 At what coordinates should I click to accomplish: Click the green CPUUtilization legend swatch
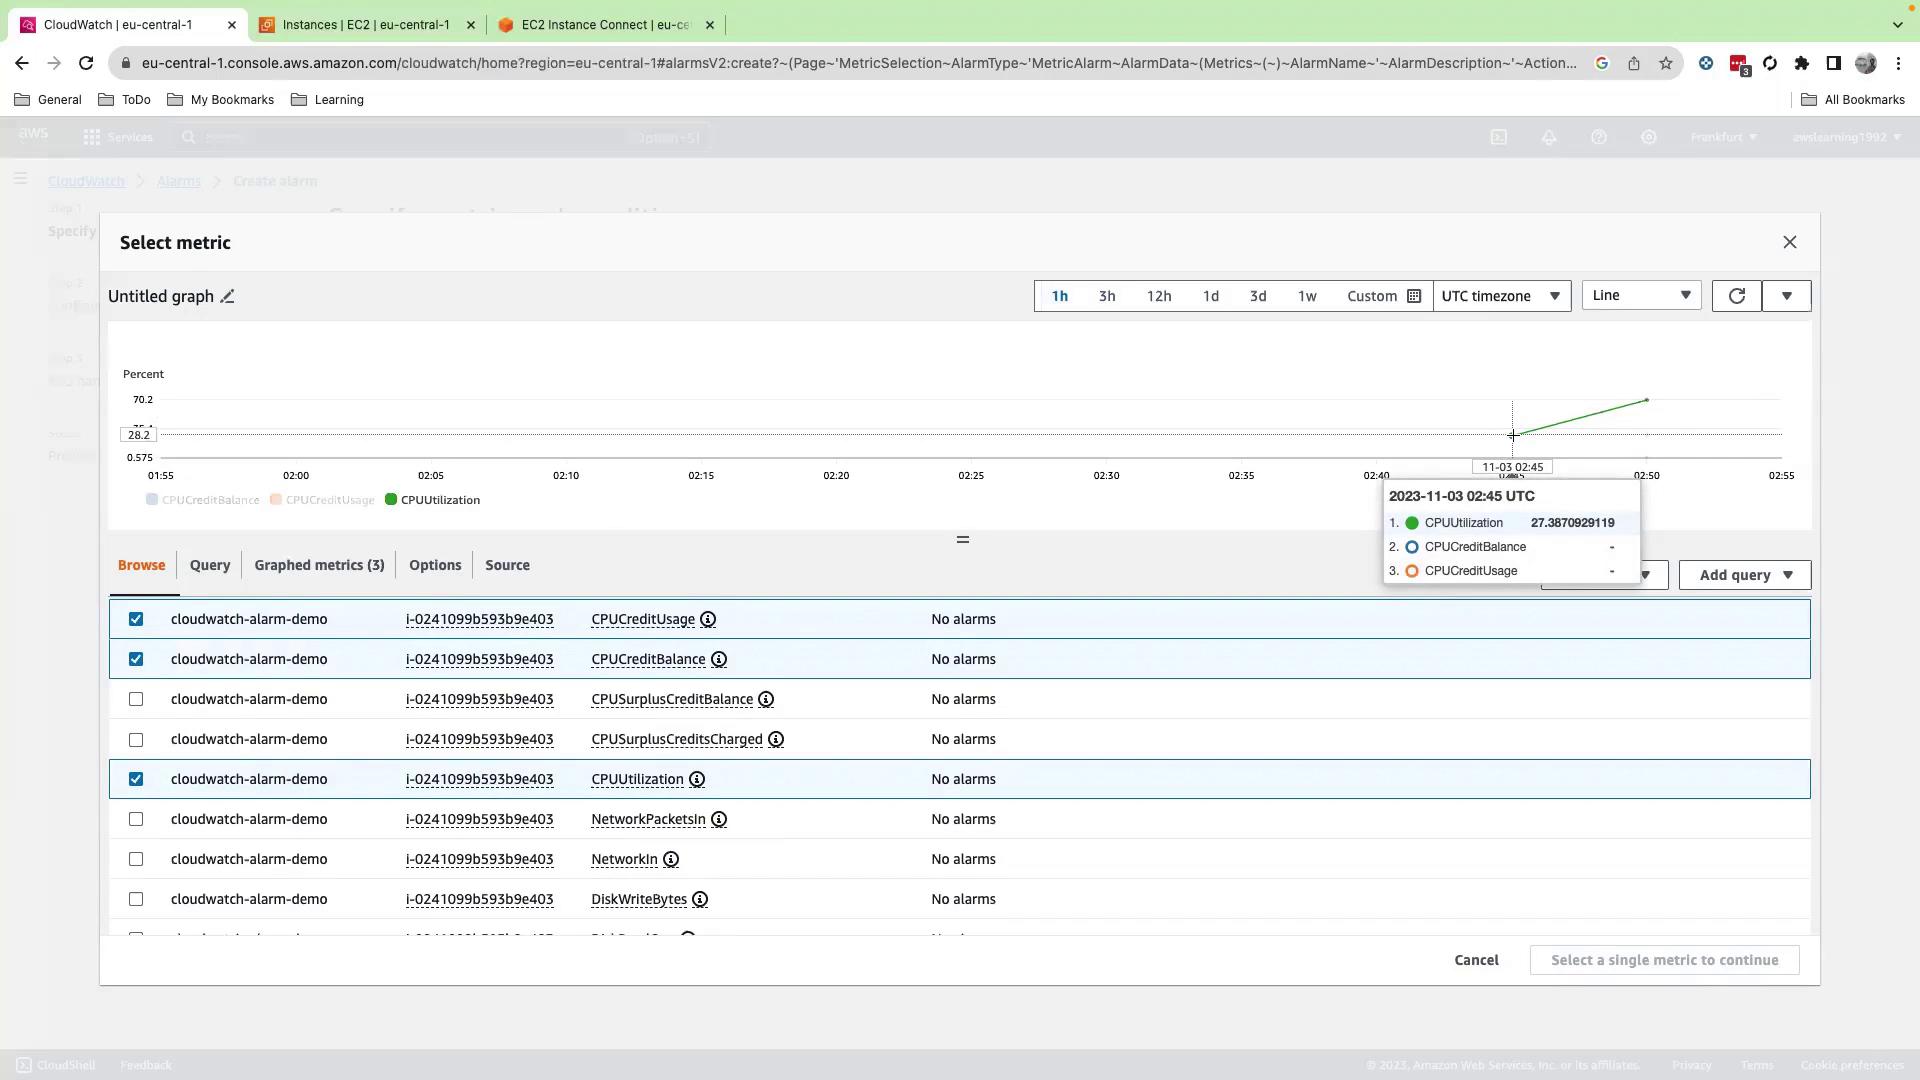click(391, 500)
